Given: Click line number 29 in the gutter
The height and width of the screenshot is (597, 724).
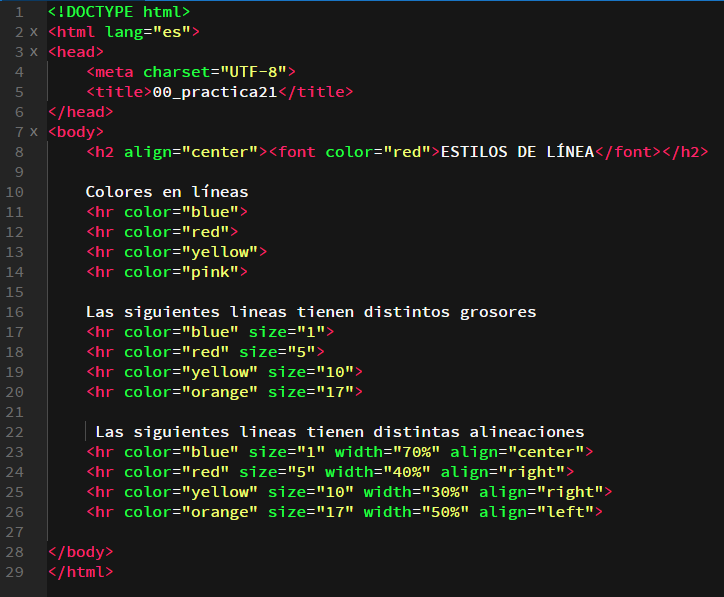Looking at the screenshot, I should [x=14, y=573].
